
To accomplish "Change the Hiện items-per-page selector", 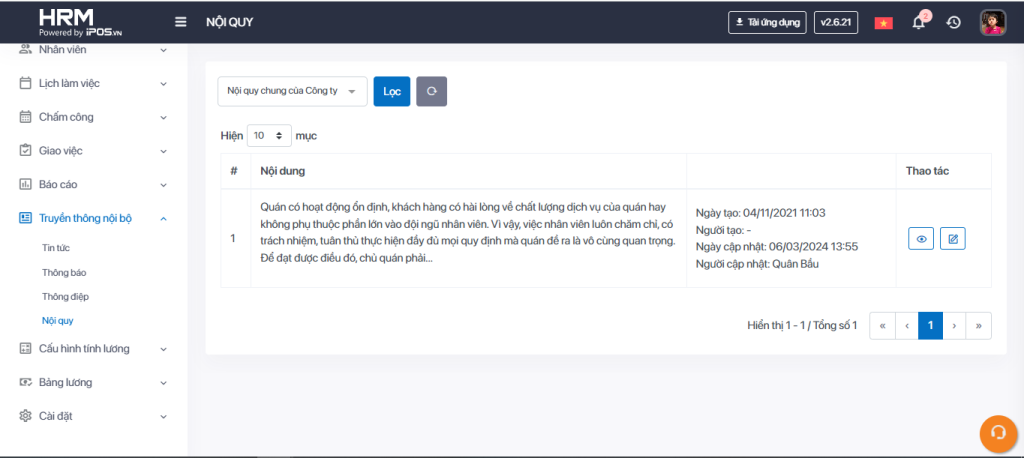I will (268, 135).
